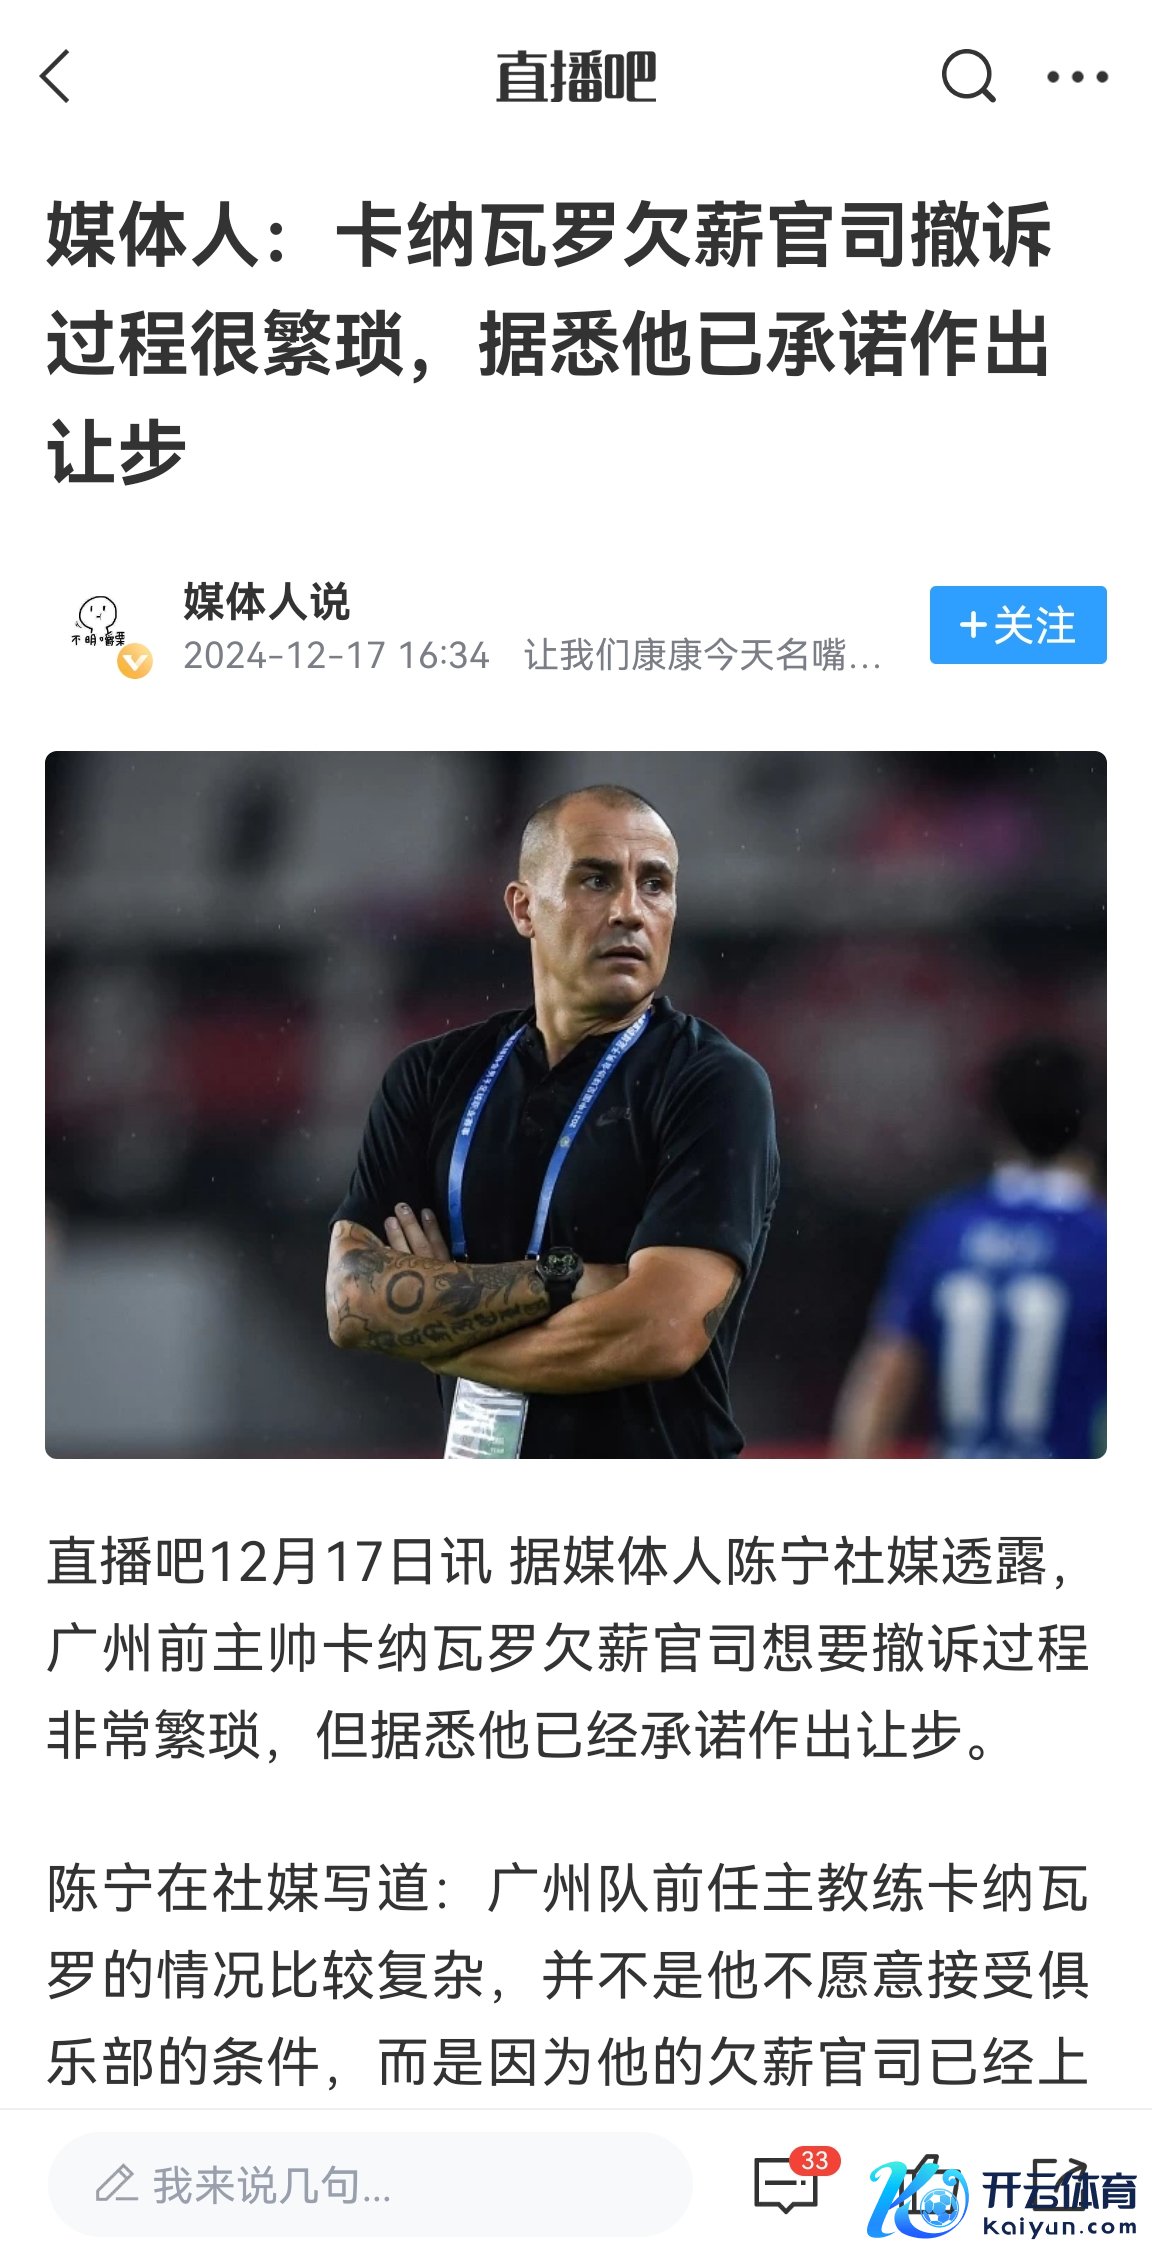
Task: Tap the pencil icon in comment box
Action: [116, 2184]
